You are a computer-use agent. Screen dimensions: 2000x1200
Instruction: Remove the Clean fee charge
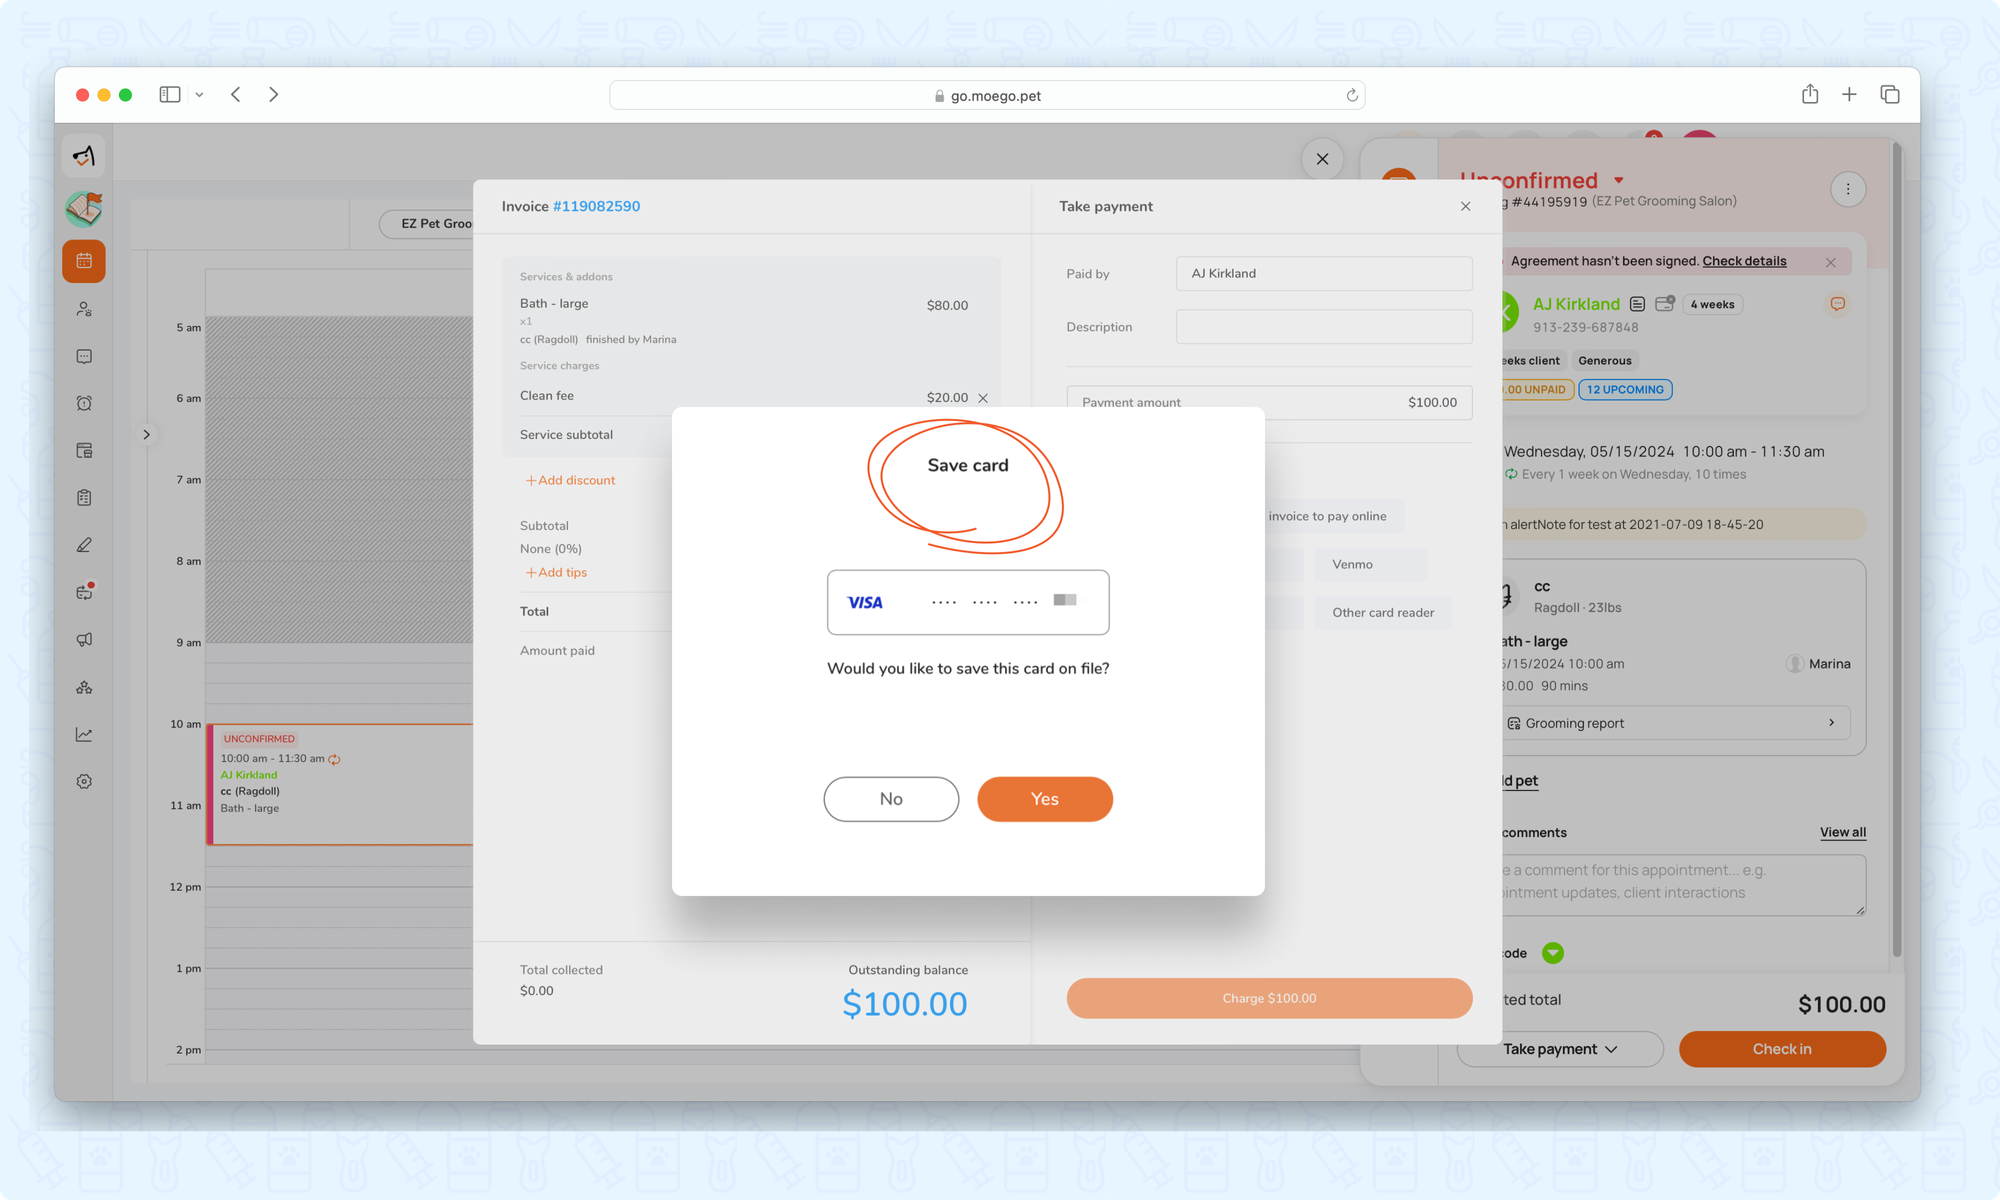pos(983,398)
